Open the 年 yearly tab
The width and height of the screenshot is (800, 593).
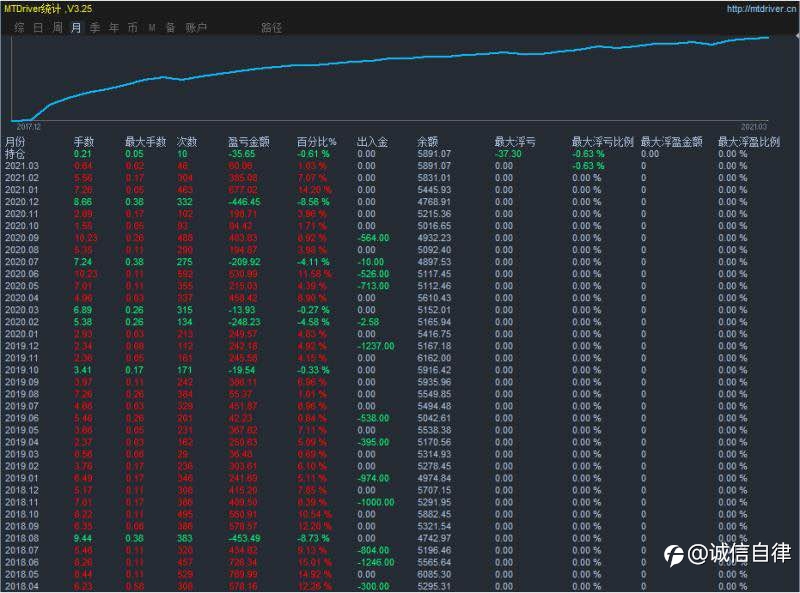tap(114, 28)
